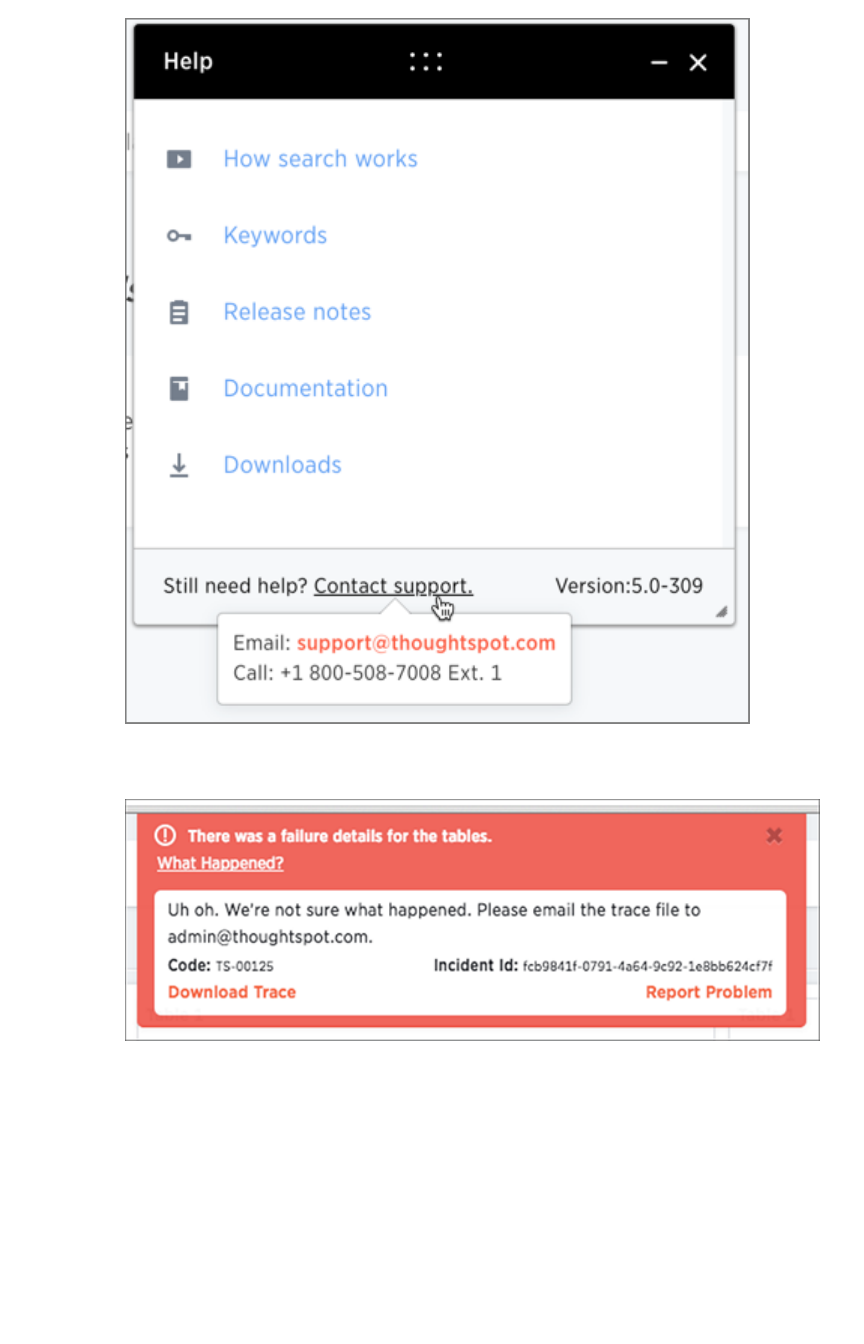The height and width of the screenshot is (1344, 864).
Task: Open the How search works link
Action: click(x=320, y=159)
